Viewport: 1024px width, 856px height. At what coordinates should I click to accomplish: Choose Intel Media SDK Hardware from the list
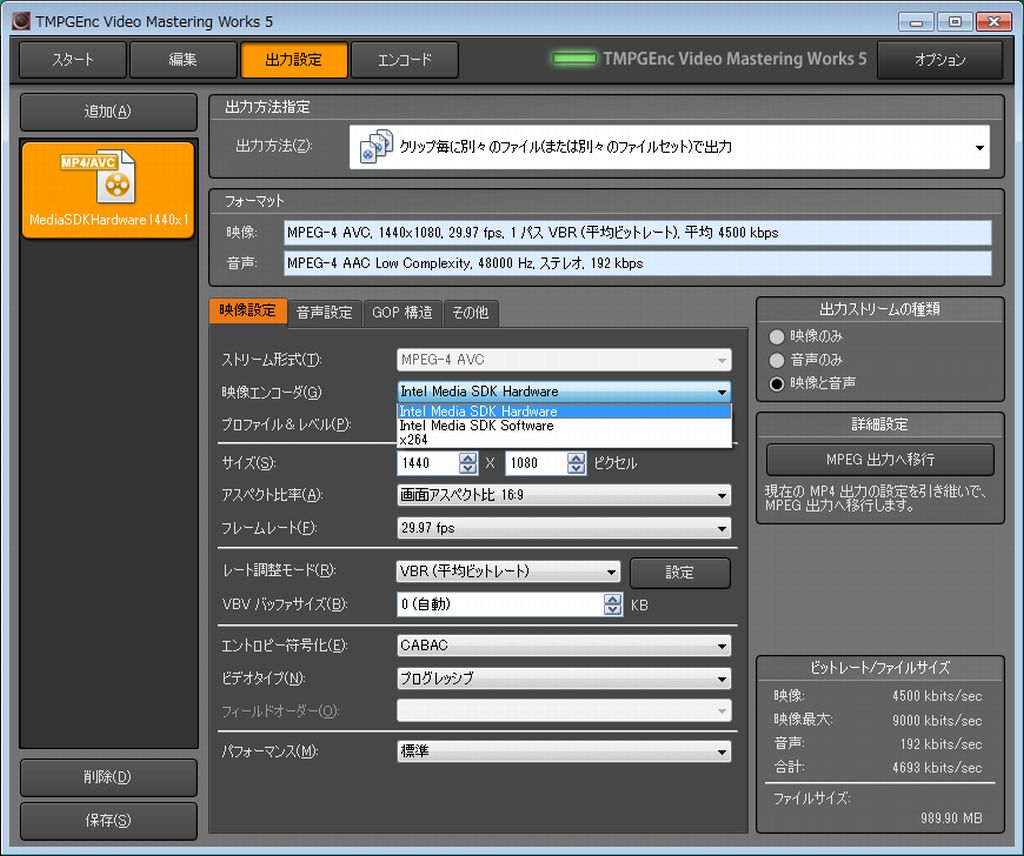[x=564, y=411]
